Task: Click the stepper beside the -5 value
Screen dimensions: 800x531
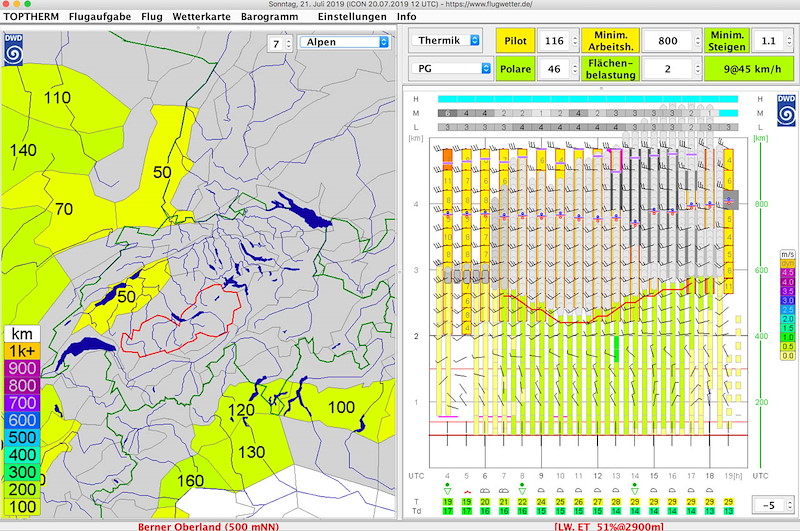Action: 788,505
